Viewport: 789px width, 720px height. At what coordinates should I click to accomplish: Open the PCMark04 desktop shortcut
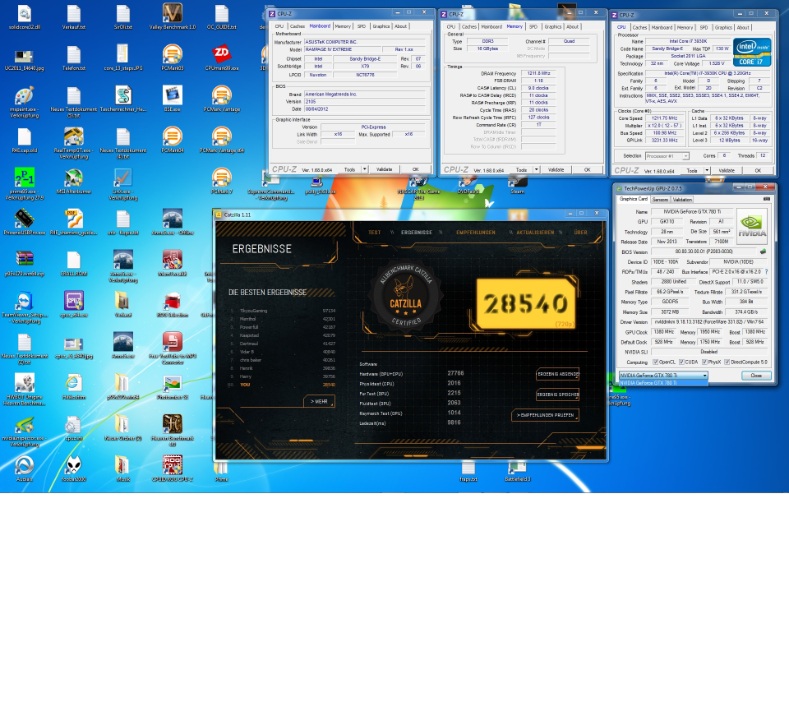tap(172, 139)
